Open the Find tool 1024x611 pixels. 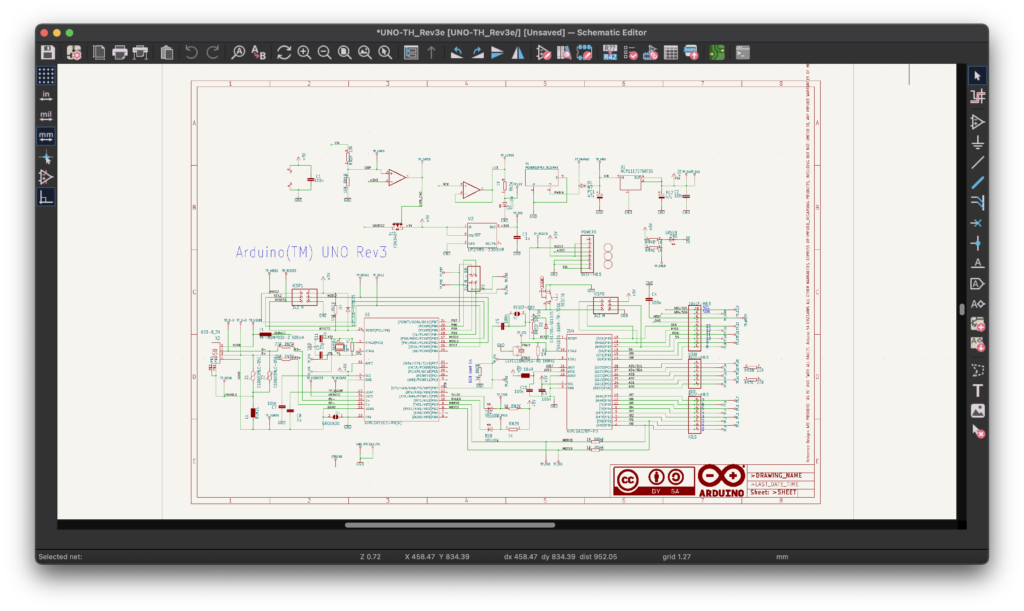238,53
